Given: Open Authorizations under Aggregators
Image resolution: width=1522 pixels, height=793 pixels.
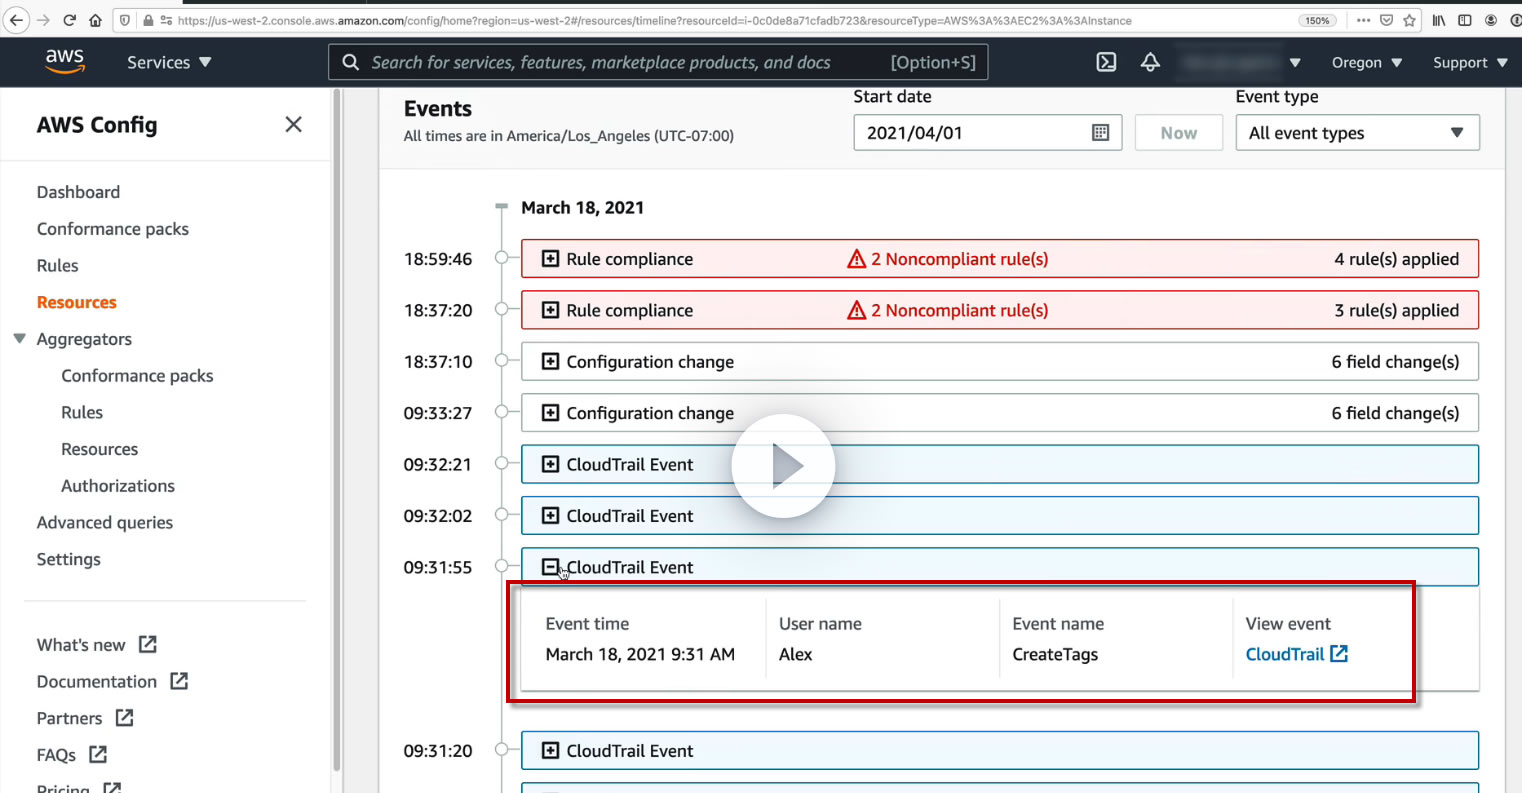Looking at the screenshot, I should pyautogui.click(x=118, y=486).
